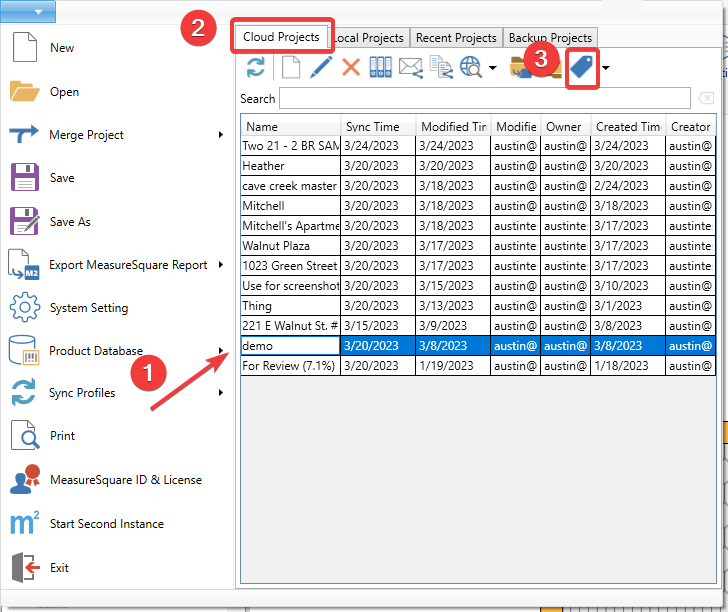Click the blue pencil edit icon
728x612 pixels.
(321, 67)
